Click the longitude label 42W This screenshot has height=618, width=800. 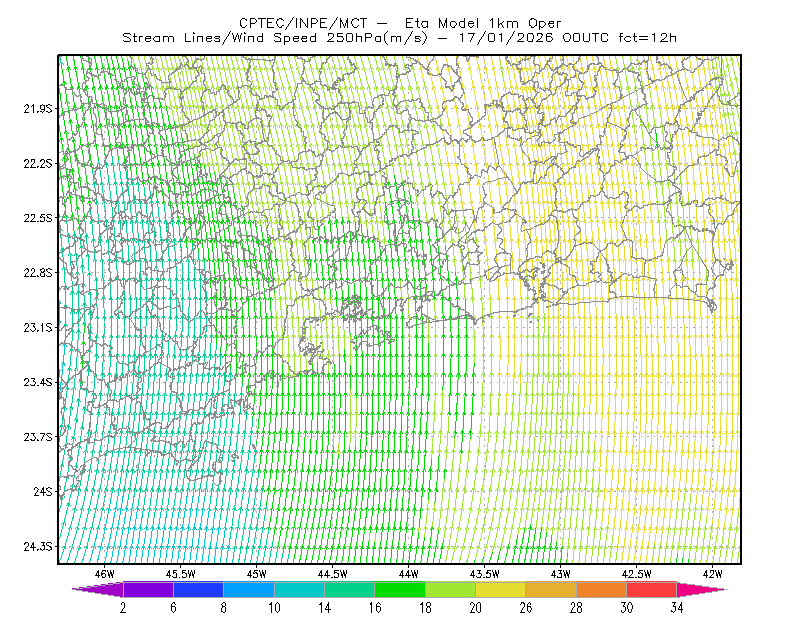712,574
